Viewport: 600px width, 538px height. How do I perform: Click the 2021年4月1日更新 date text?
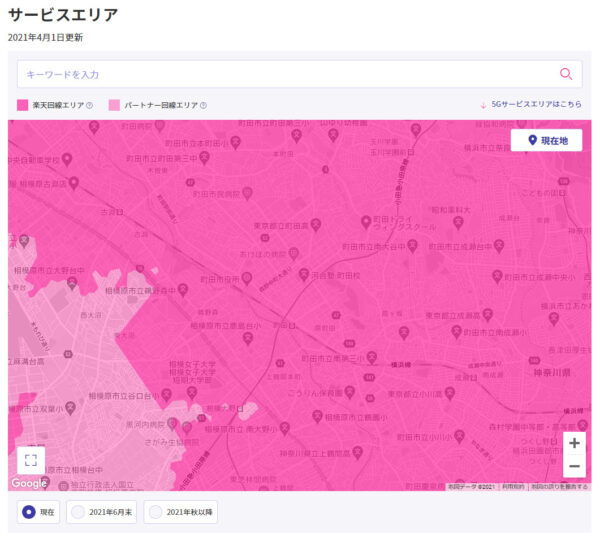click(45, 37)
